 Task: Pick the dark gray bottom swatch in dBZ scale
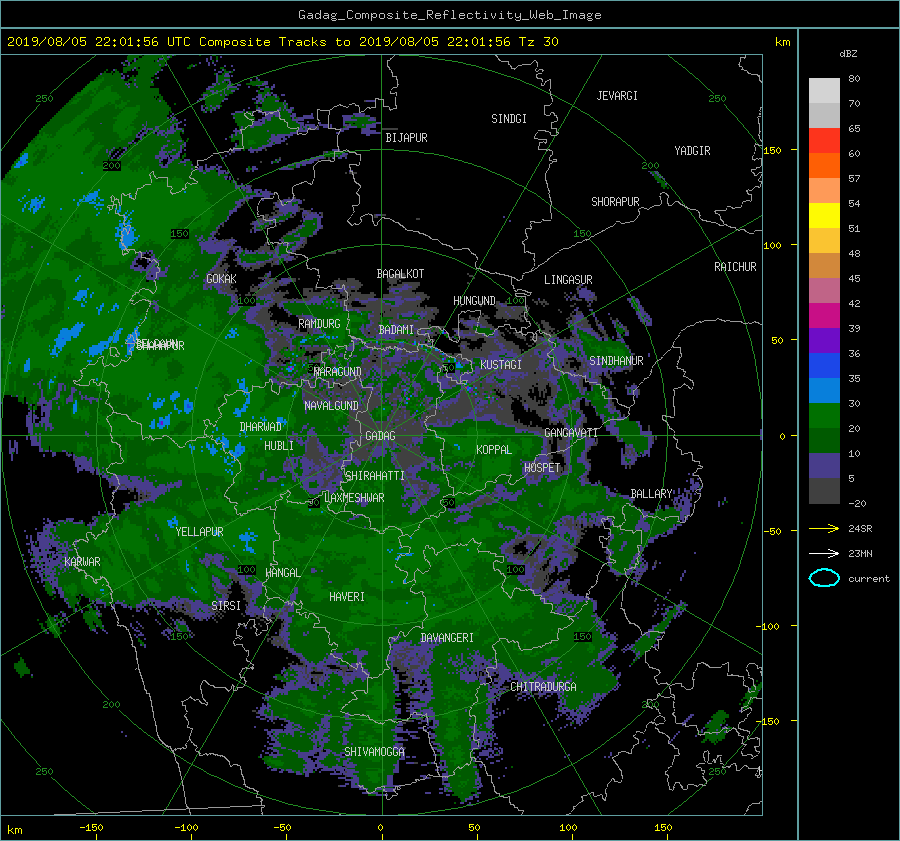(824, 491)
